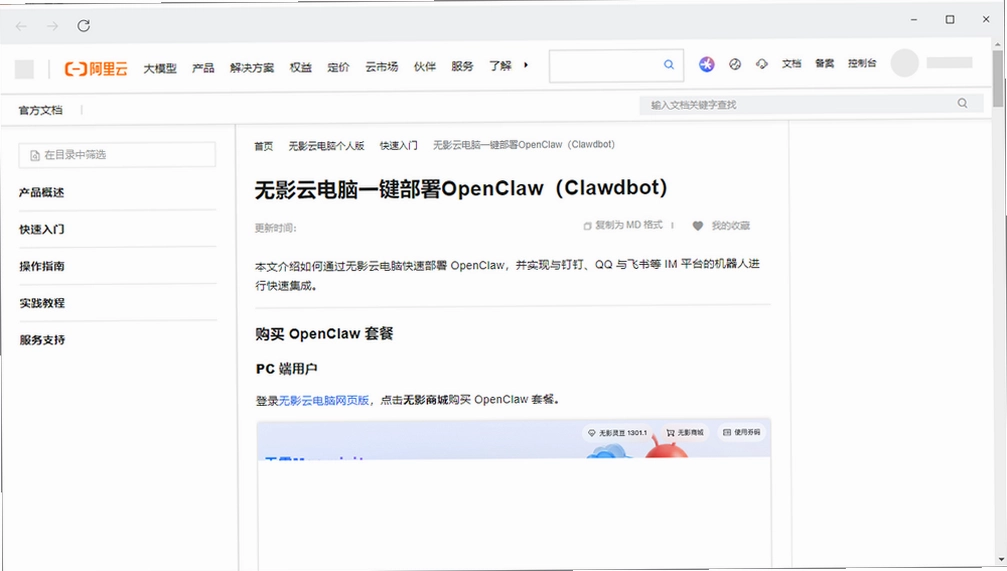Reload the page with the refresh icon
Viewport: 1007px width, 571px height.
(x=83, y=26)
